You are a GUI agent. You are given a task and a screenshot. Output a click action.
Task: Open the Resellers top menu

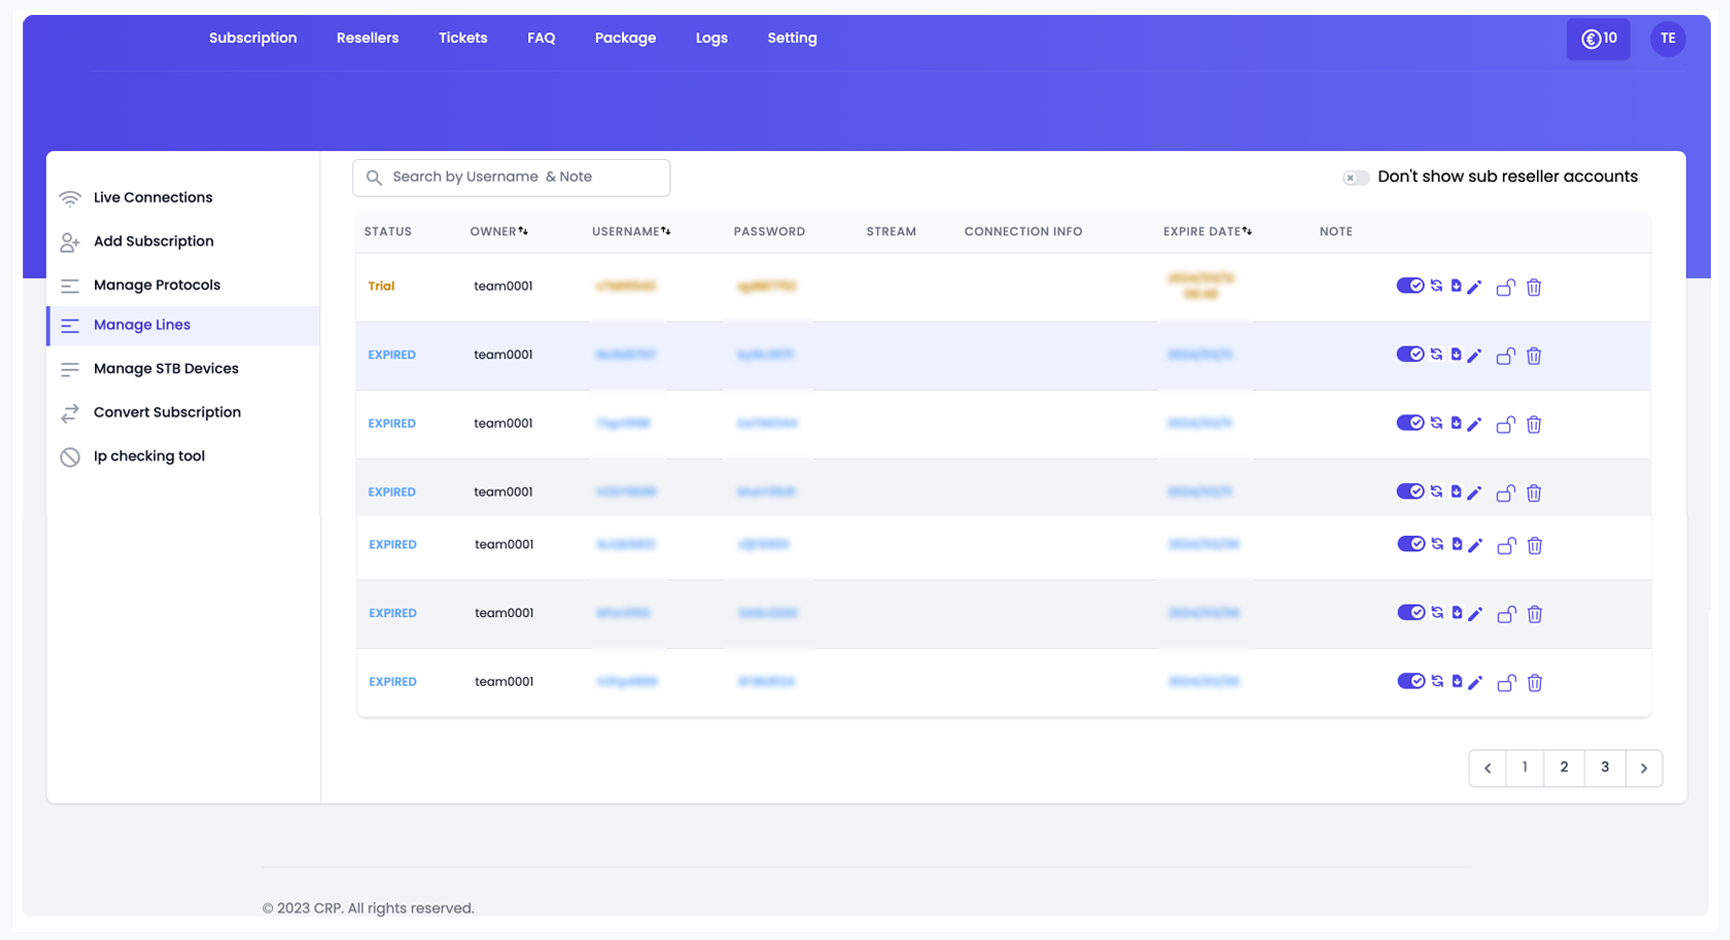coord(368,38)
